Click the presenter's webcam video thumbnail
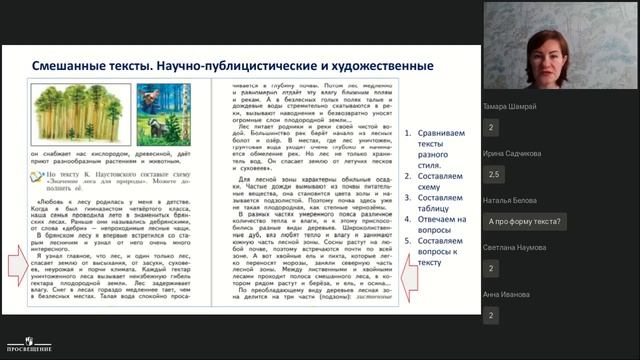The image size is (640, 360). pos(560,45)
